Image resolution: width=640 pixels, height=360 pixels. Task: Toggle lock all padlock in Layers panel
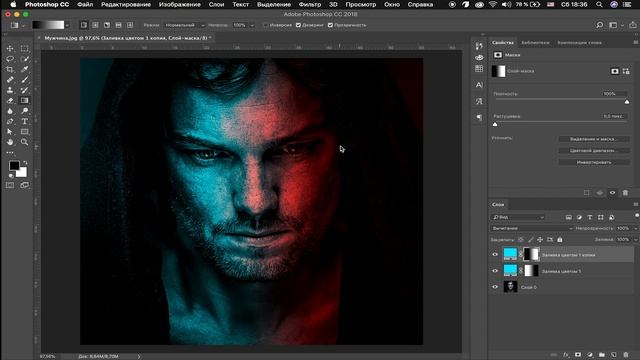[560, 240]
